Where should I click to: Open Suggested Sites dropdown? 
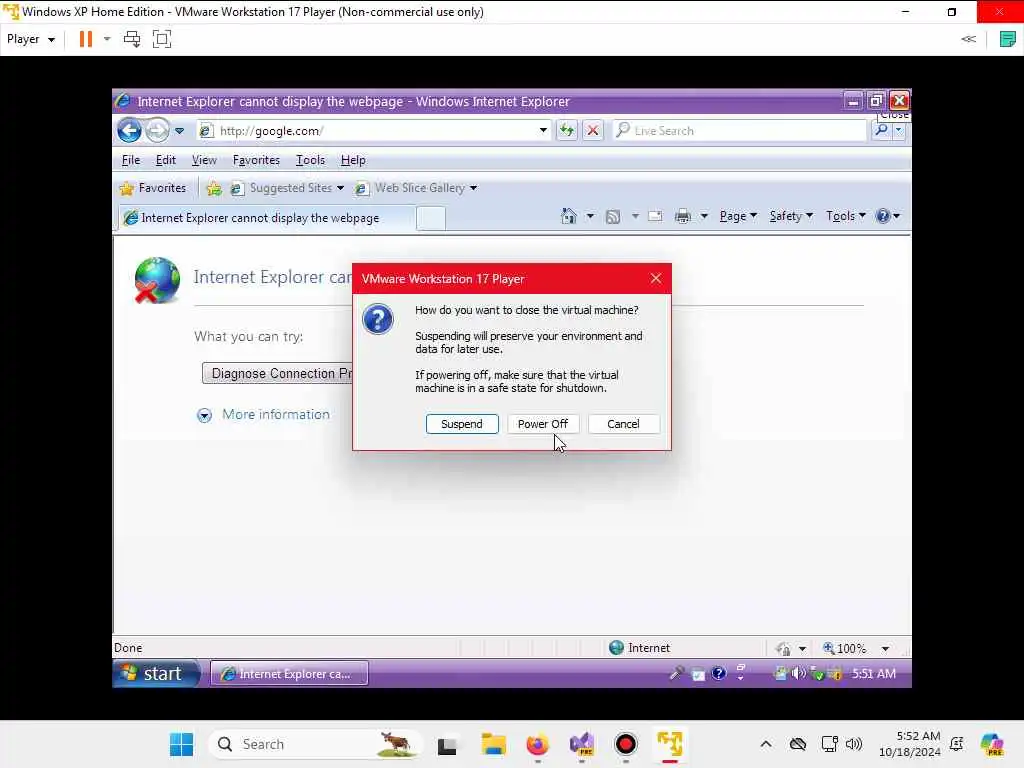click(287, 188)
